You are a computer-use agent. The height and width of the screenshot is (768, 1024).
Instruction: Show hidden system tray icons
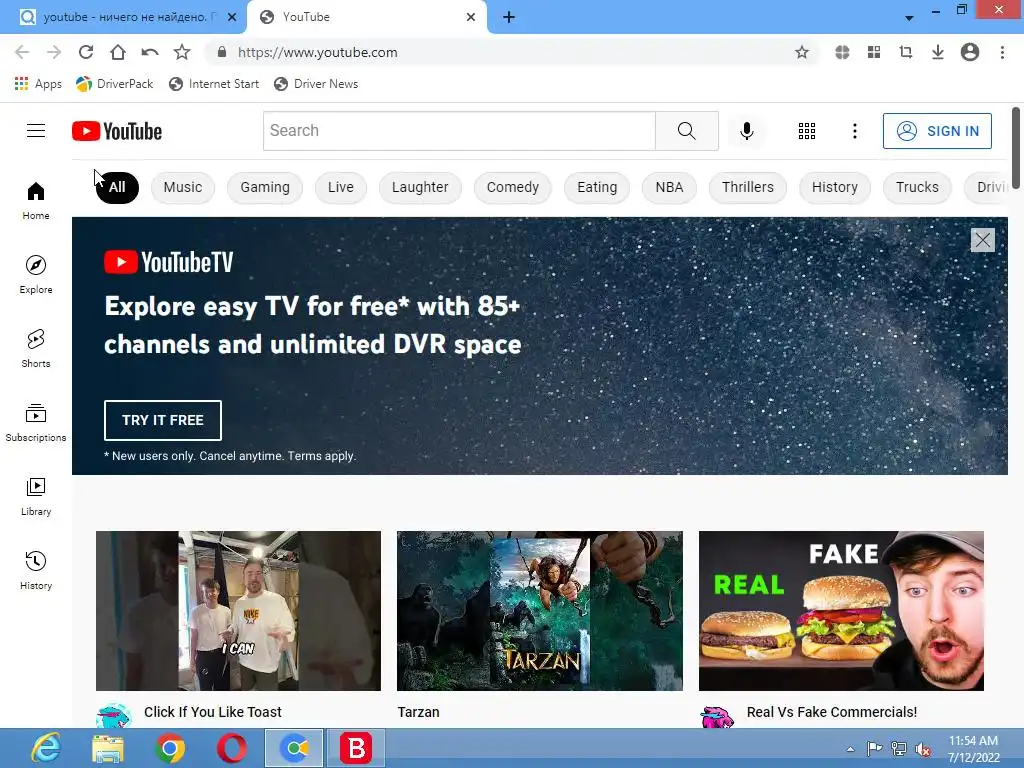click(850, 749)
